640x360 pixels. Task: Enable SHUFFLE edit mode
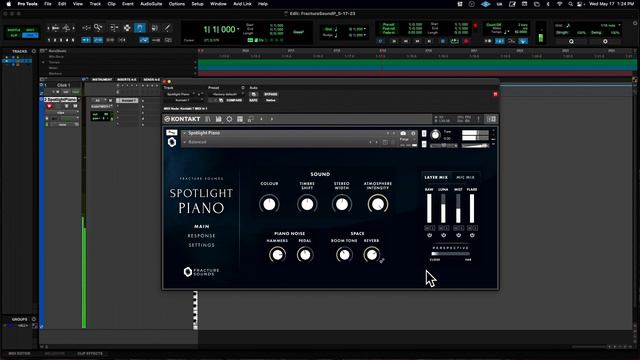(x=14, y=30)
